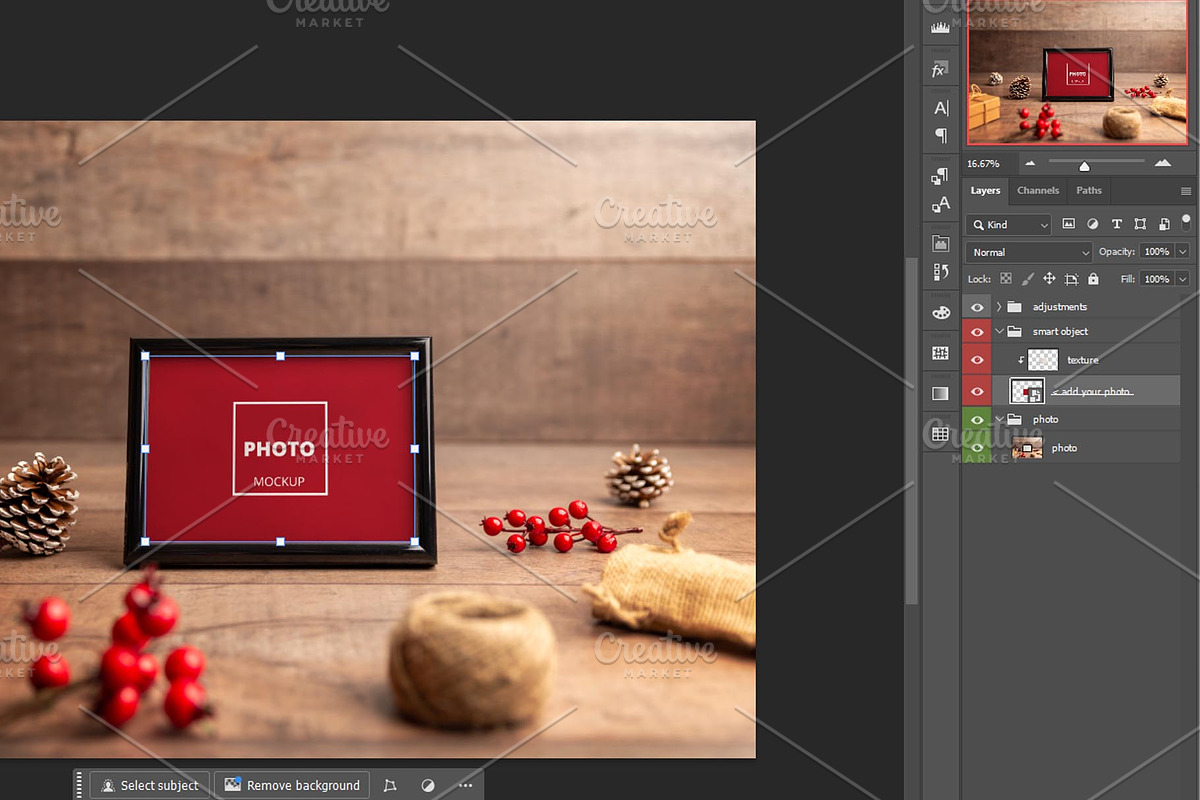Filter layers by adjustment layers icon

click(x=1093, y=224)
